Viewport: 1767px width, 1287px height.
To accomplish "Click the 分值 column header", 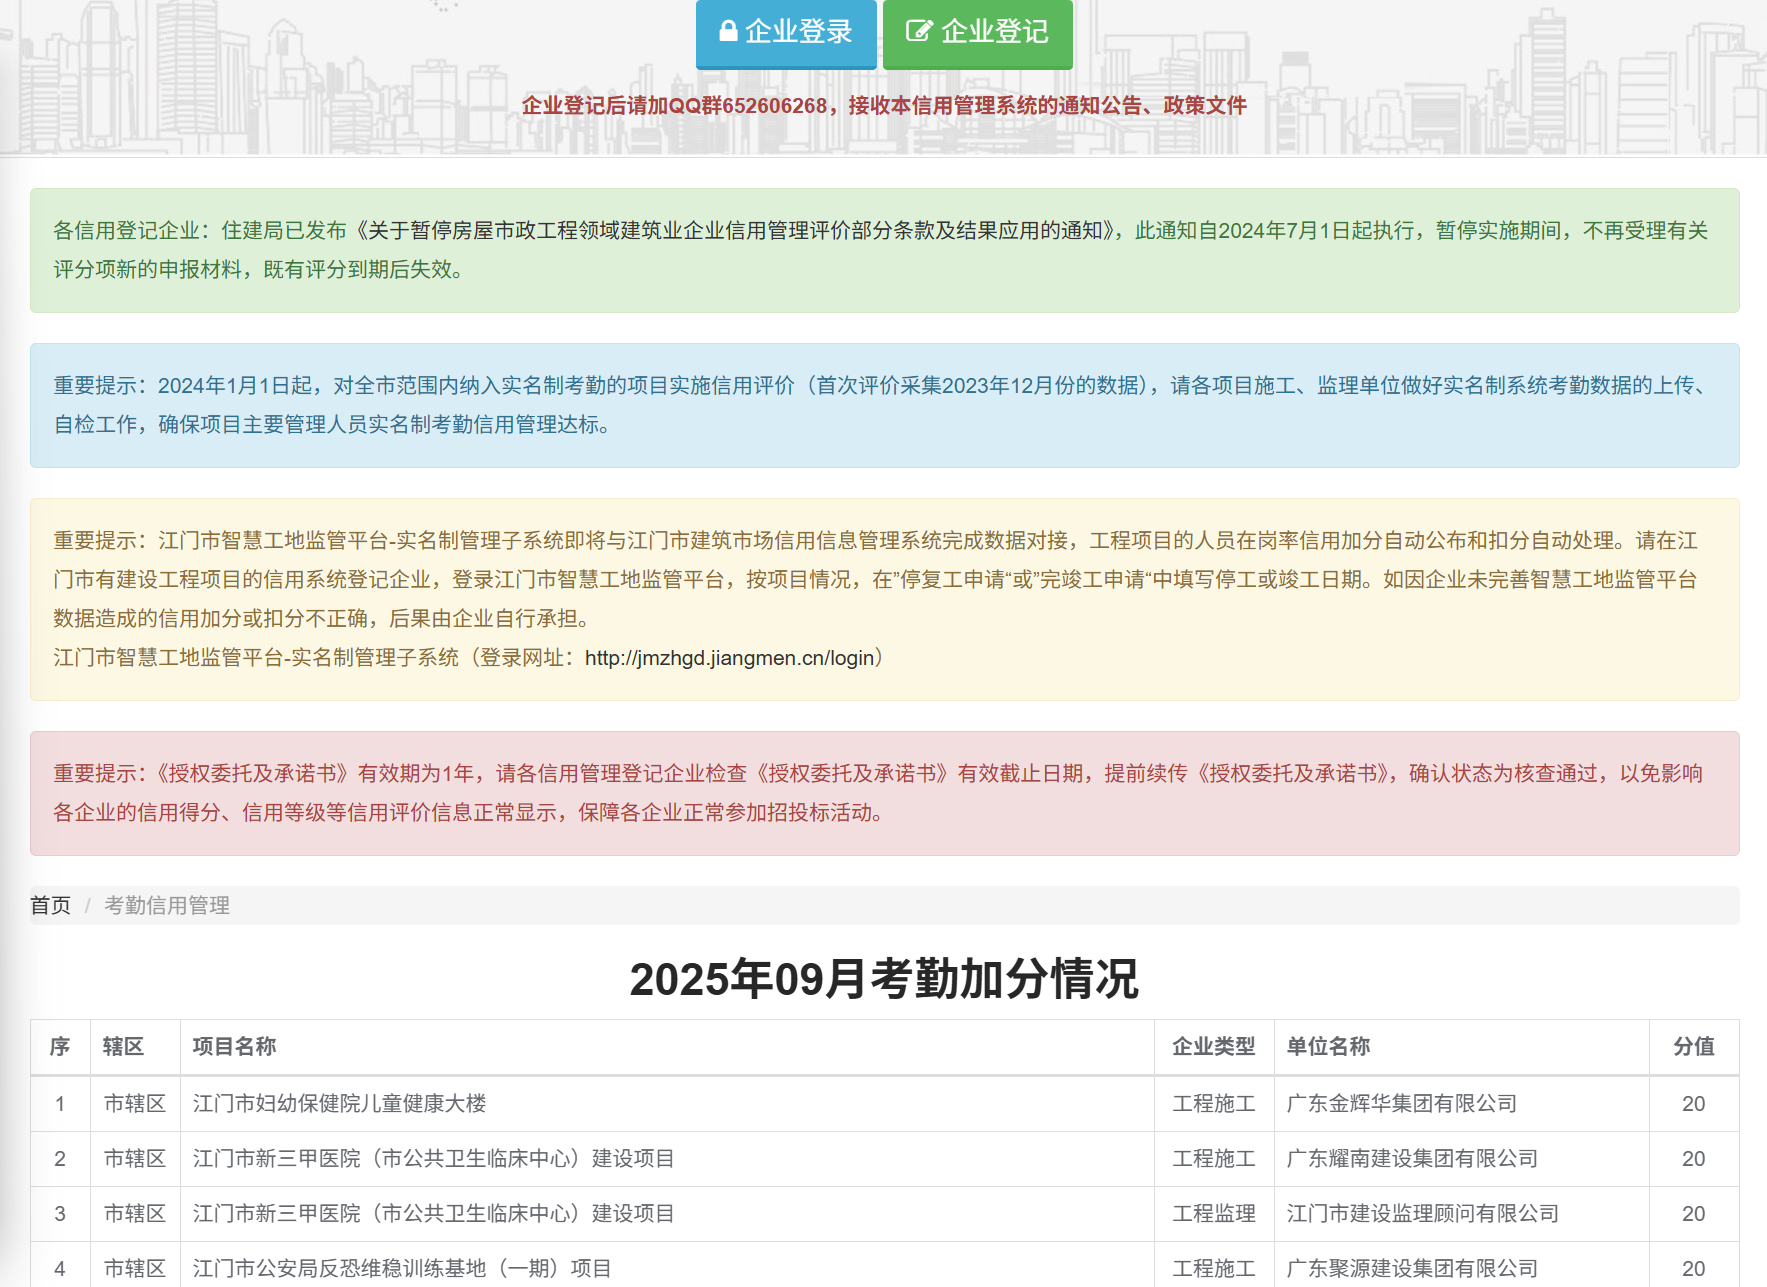I will pyautogui.click(x=1693, y=1046).
